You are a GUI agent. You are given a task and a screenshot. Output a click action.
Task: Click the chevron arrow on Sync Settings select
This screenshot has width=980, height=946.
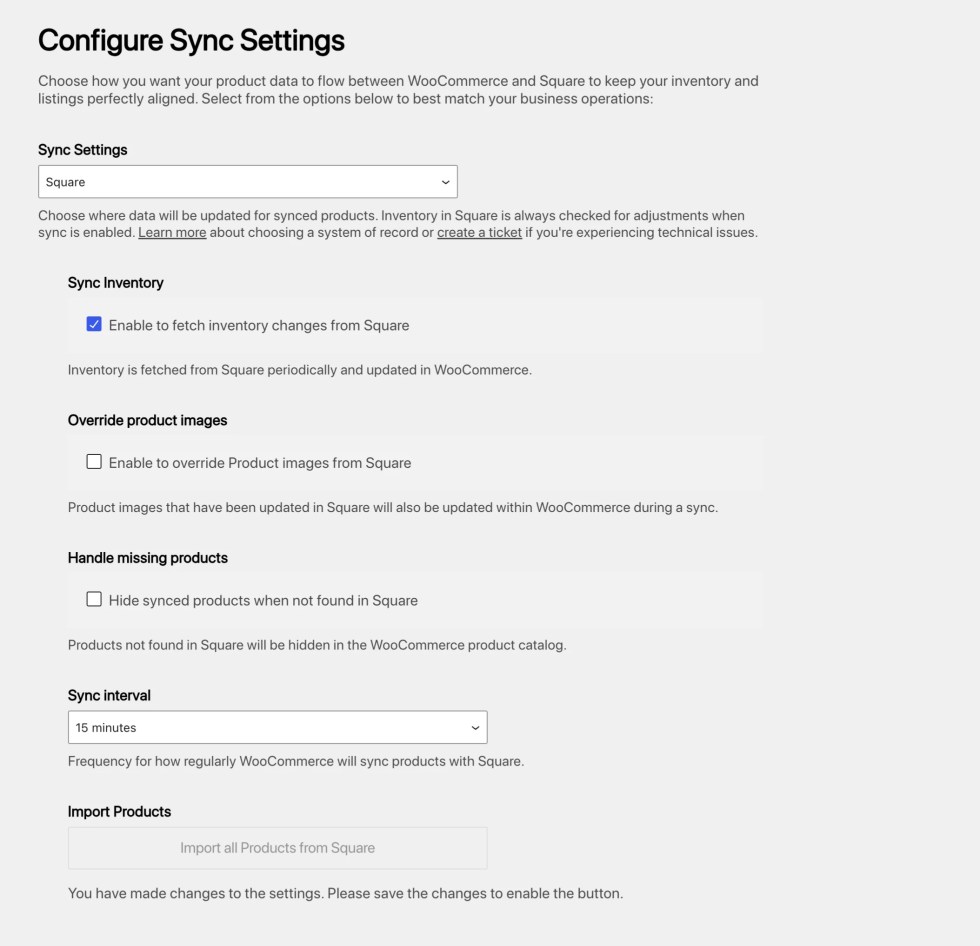445,182
